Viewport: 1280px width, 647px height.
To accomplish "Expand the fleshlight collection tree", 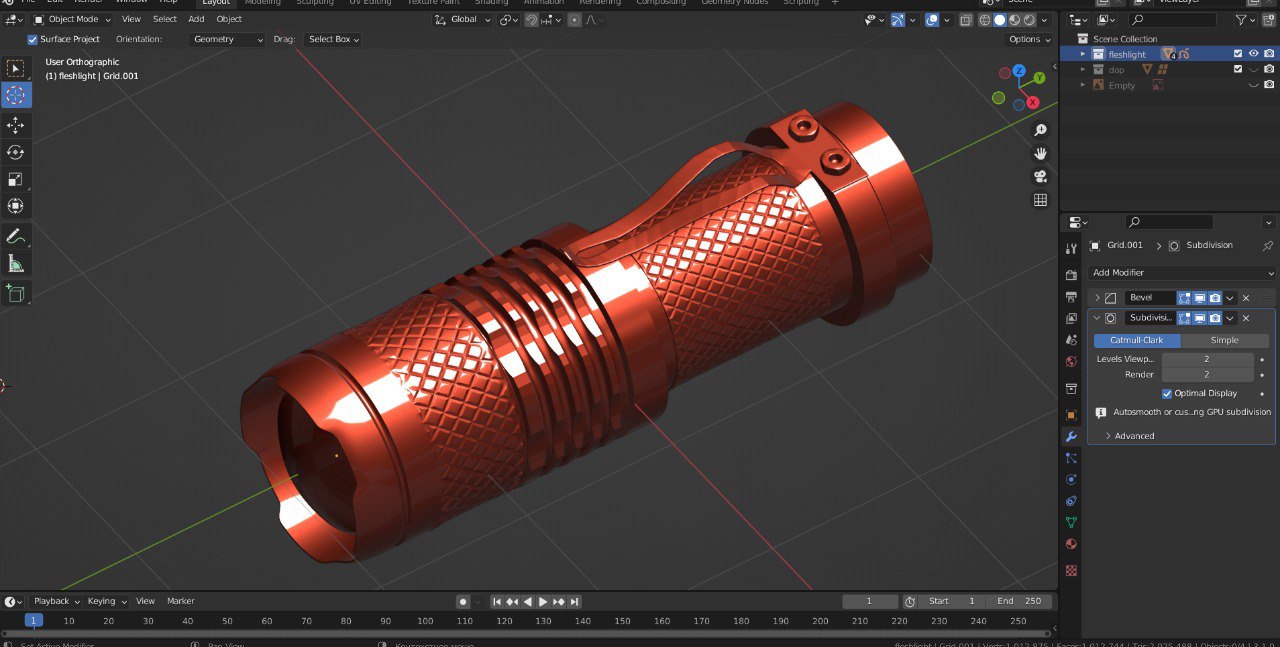I will click(x=1082, y=54).
